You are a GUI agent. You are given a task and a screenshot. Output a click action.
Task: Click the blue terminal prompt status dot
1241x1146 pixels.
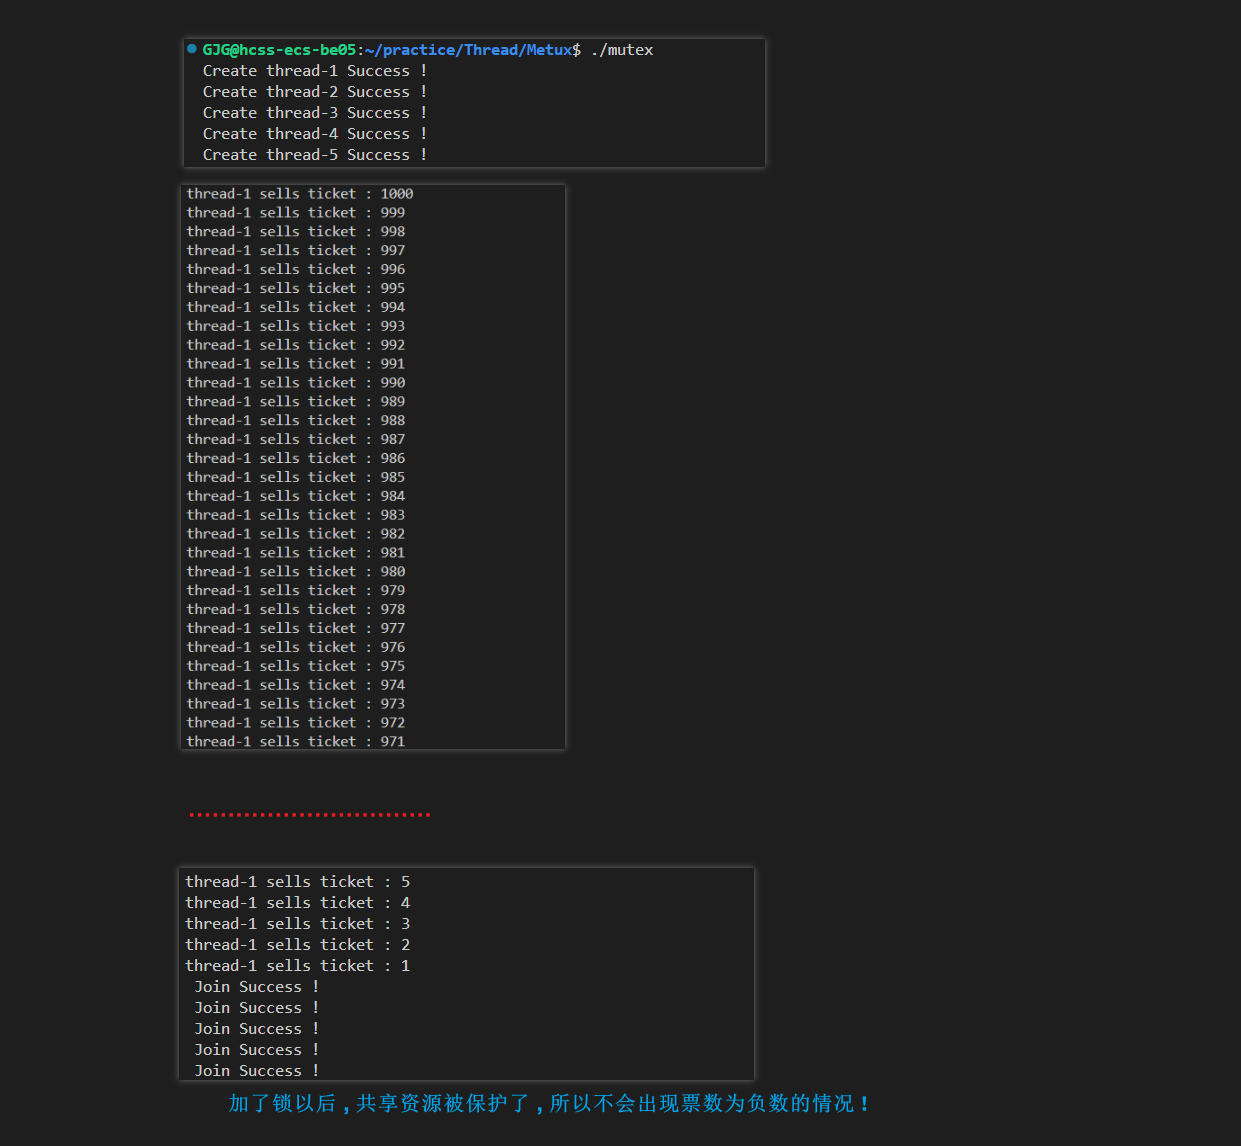coord(192,49)
